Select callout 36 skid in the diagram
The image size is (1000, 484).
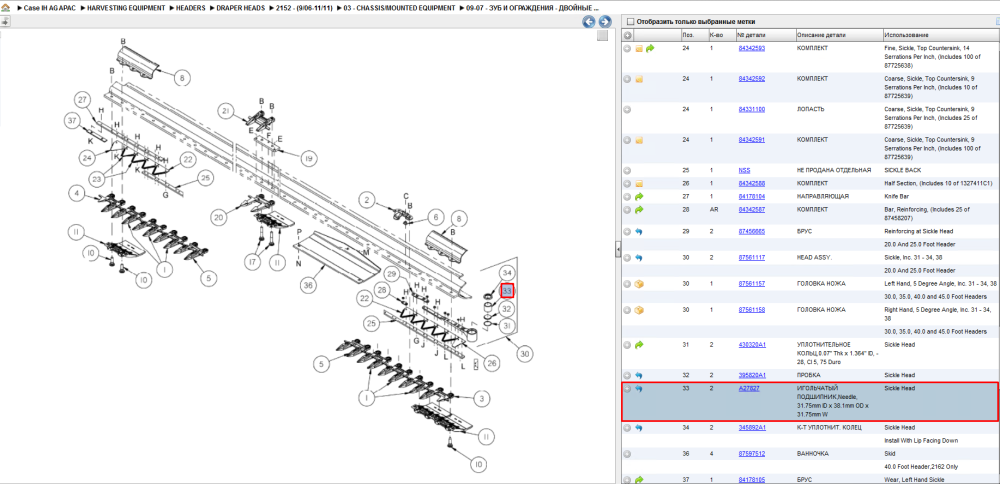(309, 286)
